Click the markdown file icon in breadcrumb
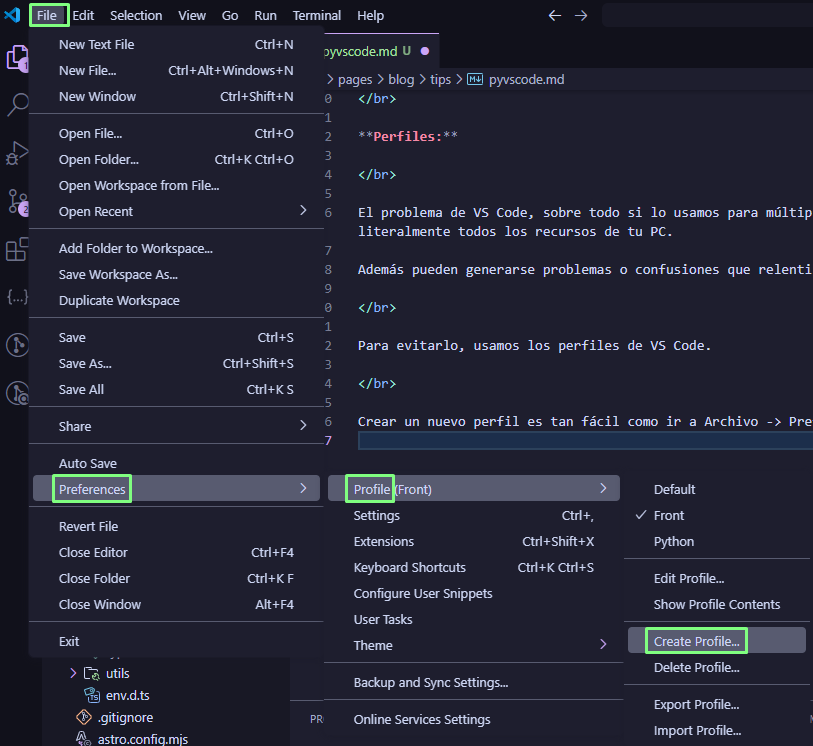This screenshot has width=813, height=746. click(x=475, y=79)
